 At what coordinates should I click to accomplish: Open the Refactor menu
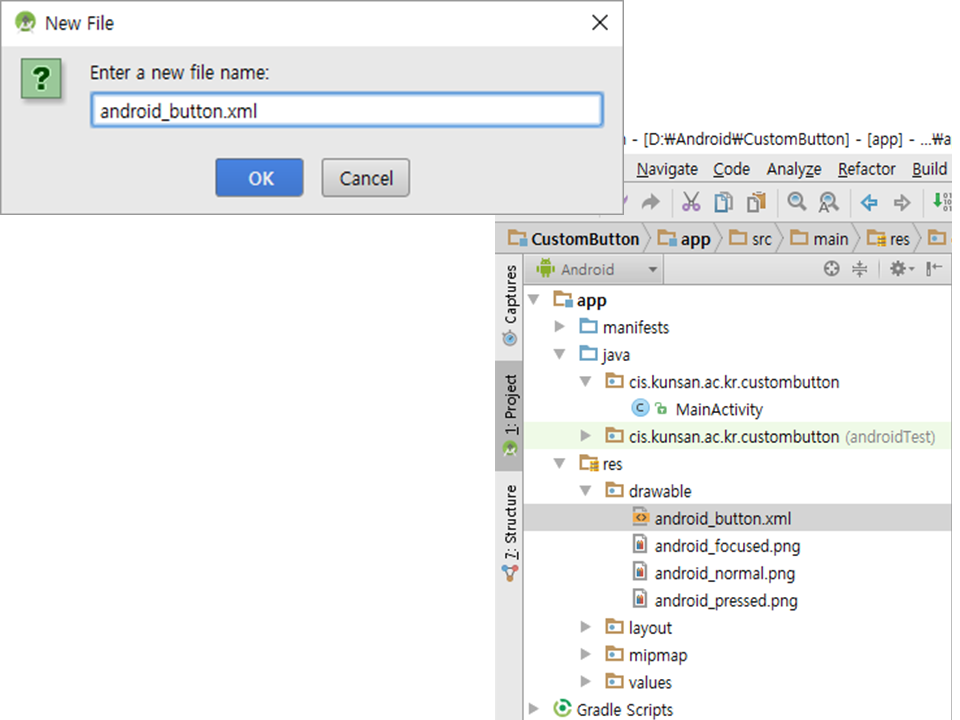click(x=866, y=169)
